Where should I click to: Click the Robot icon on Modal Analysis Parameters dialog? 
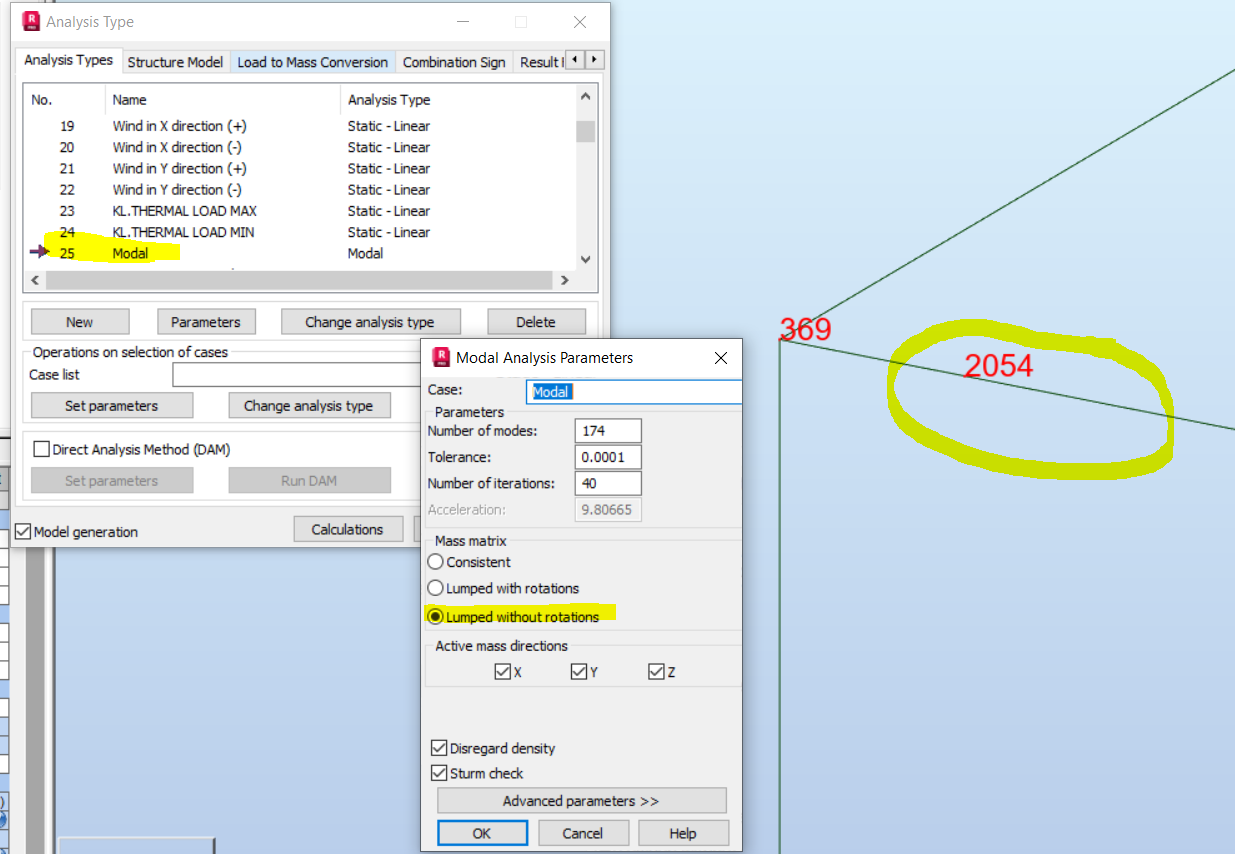442,357
